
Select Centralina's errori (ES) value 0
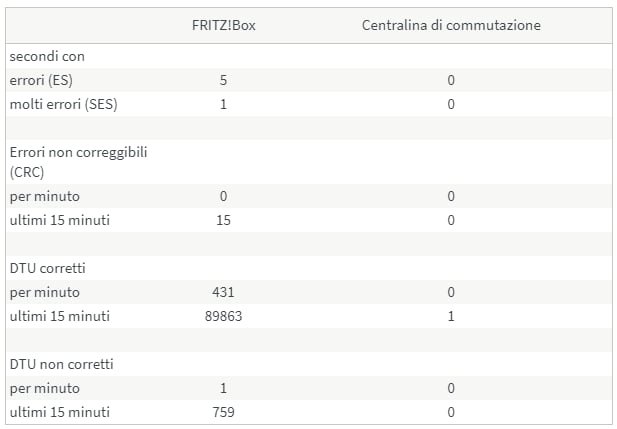point(451,80)
